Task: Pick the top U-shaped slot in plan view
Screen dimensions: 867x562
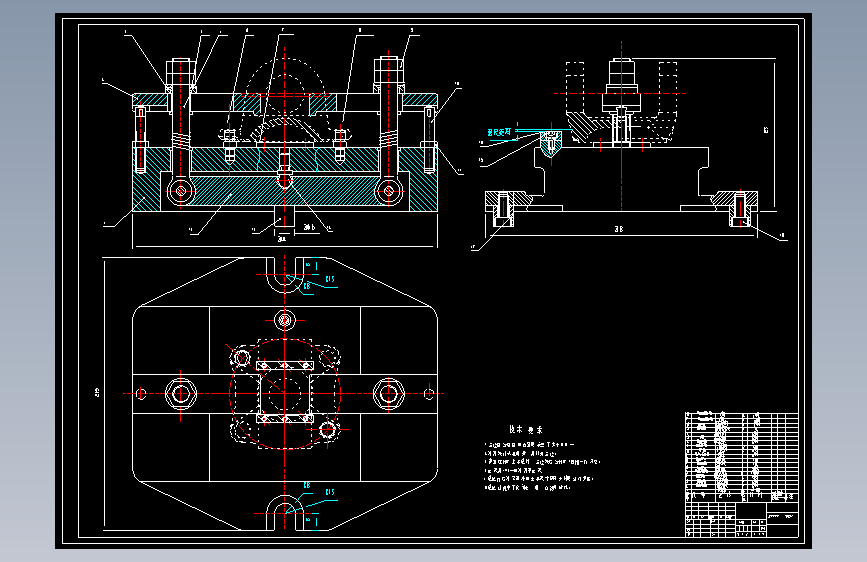Action: [285, 275]
